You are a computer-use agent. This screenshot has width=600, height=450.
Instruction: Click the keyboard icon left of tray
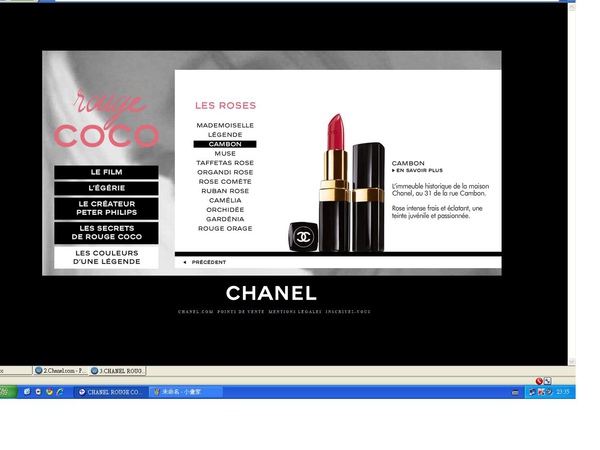click(515, 392)
